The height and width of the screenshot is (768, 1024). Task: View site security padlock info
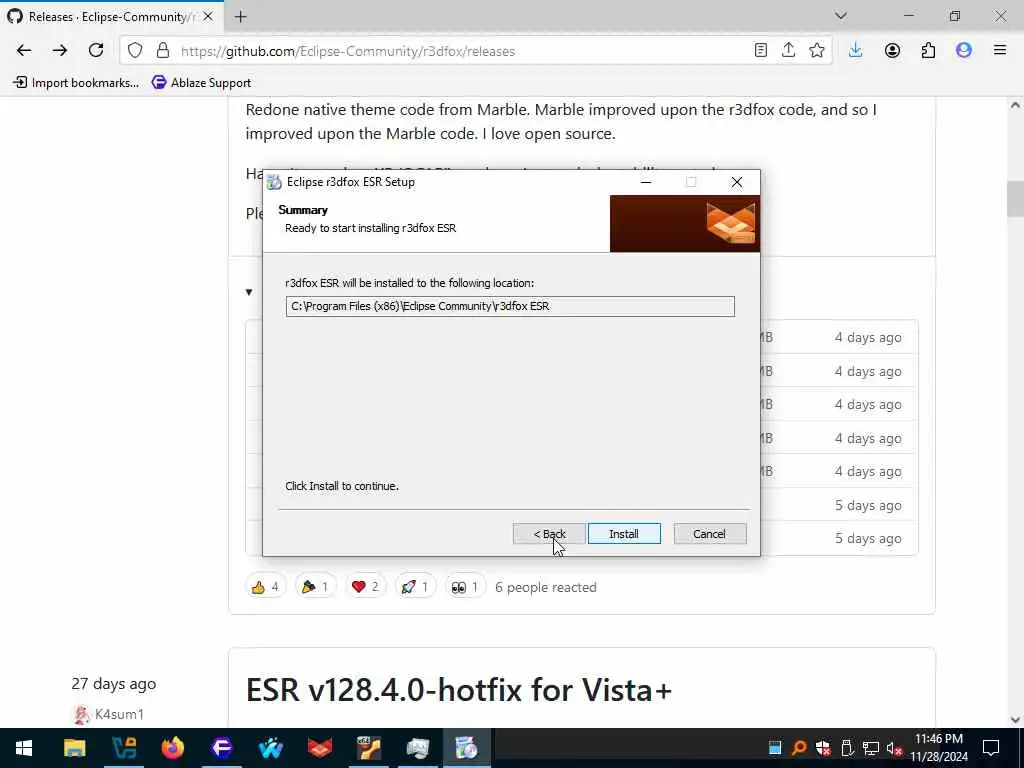coord(163,51)
